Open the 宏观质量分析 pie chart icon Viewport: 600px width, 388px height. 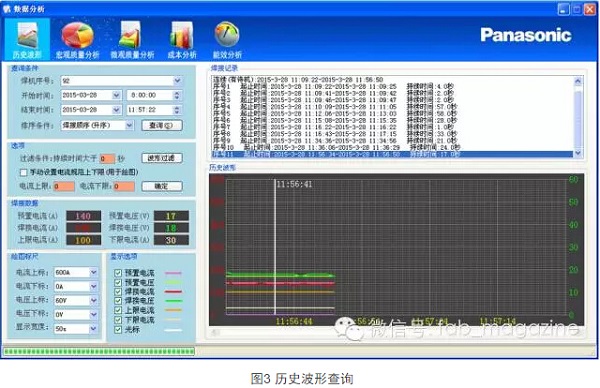[x=77, y=35]
